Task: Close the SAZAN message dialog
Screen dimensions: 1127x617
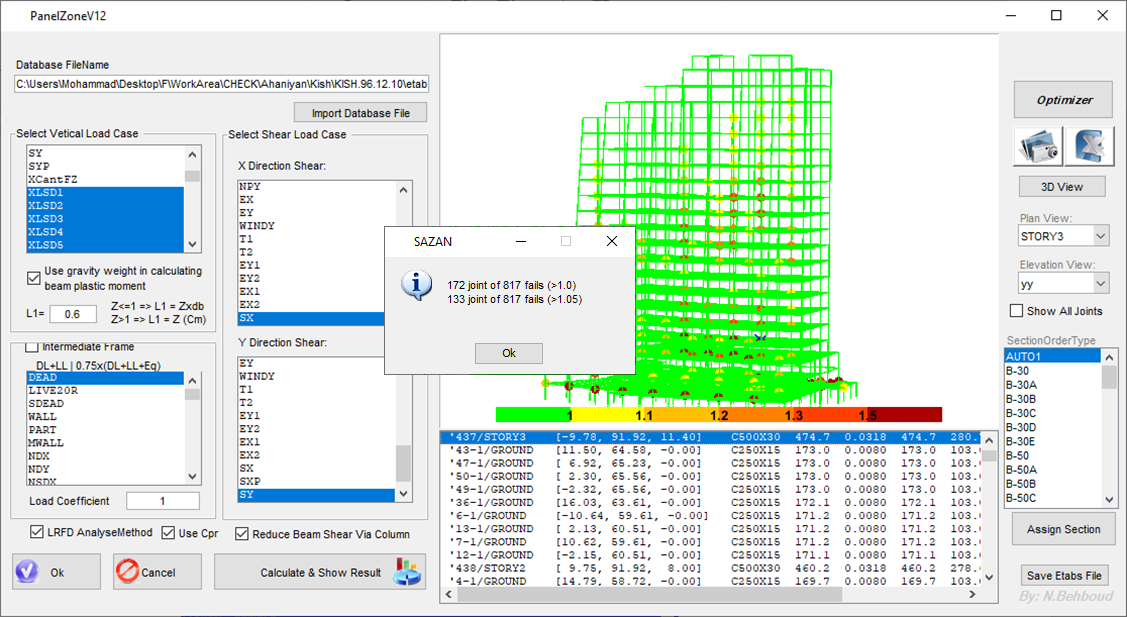Action: (x=612, y=241)
